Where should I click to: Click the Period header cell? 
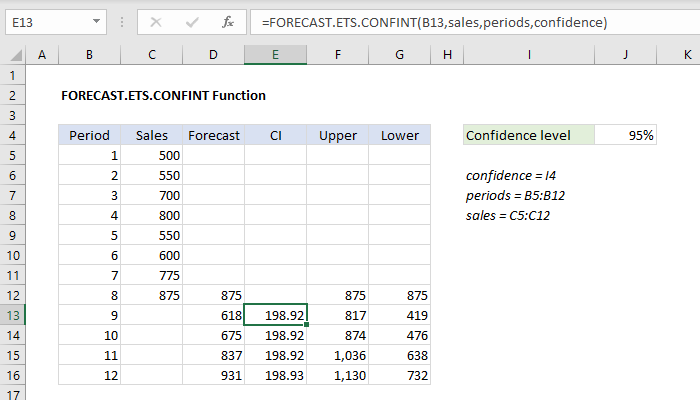[89, 135]
